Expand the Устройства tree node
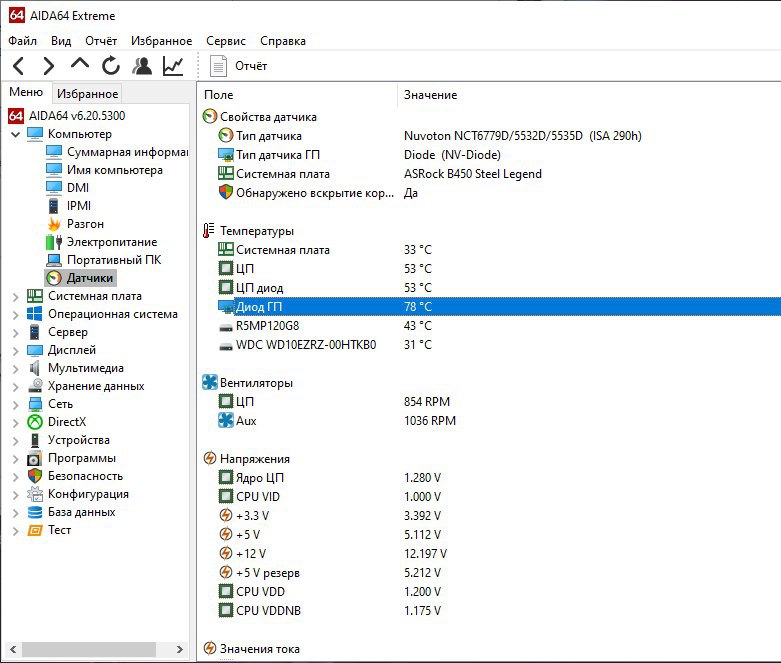This screenshot has width=781, height=663. [15, 440]
